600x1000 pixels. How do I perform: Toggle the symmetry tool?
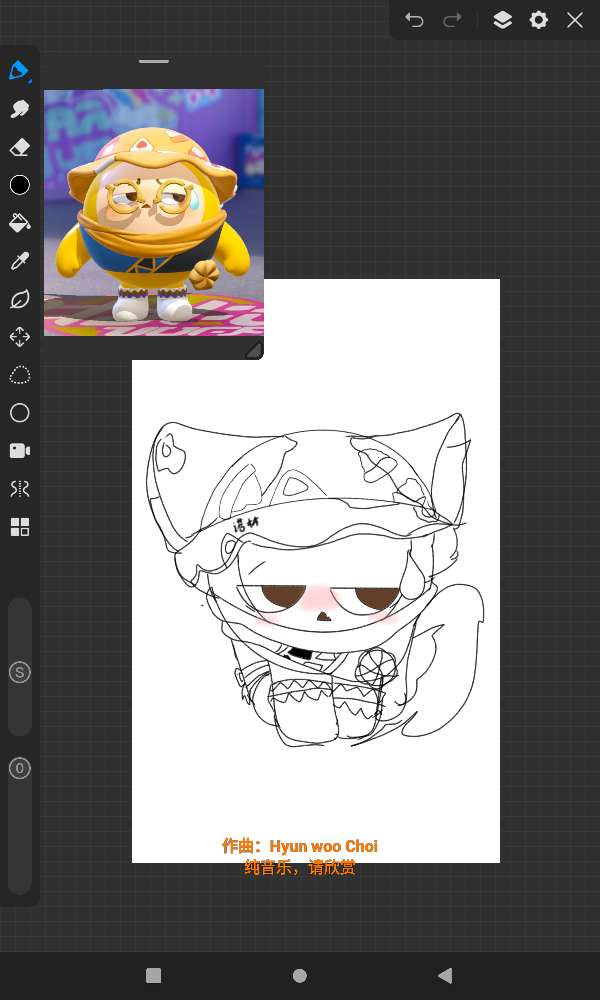point(19,489)
